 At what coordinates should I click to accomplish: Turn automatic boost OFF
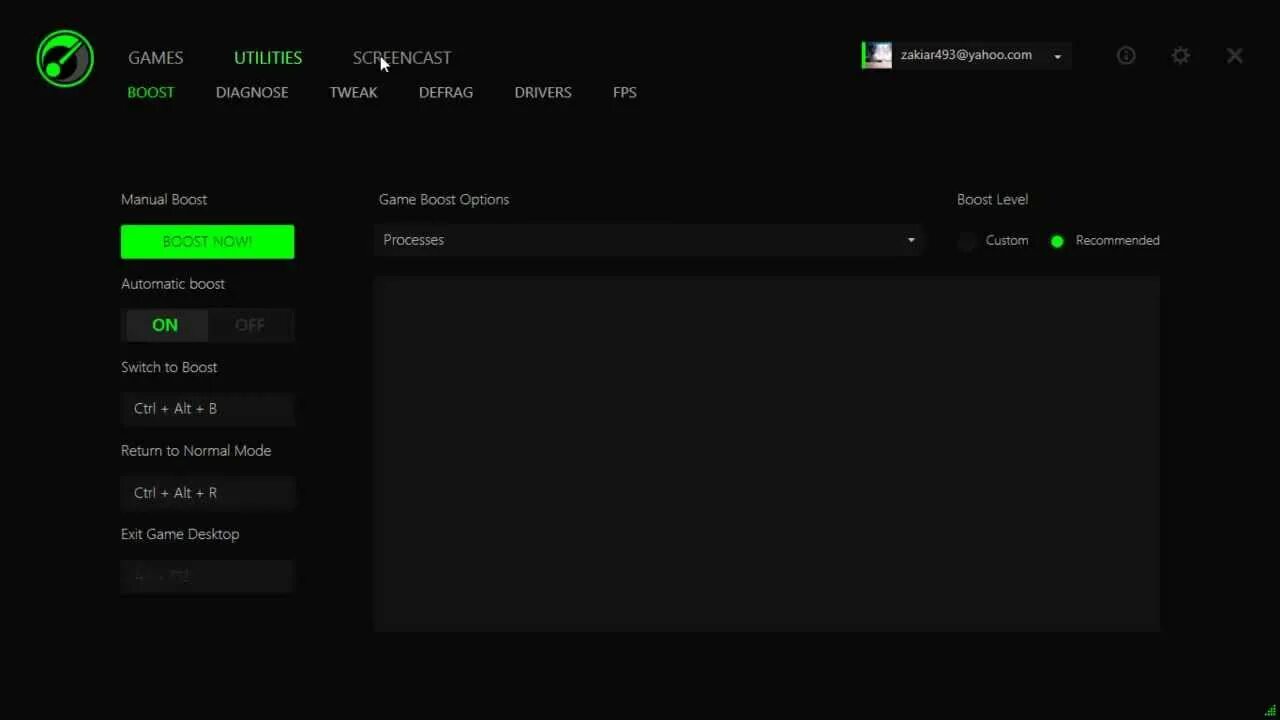(250, 325)
